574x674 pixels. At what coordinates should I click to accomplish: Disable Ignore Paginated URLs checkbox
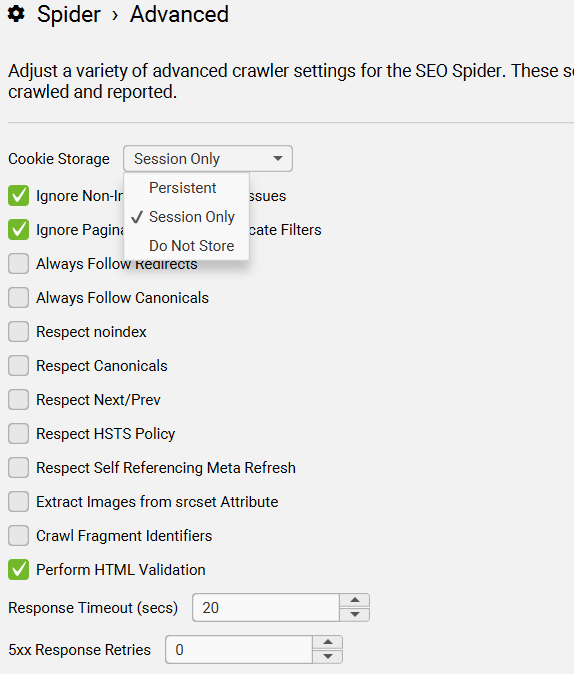pyautogui.click(x=18, y=230)
